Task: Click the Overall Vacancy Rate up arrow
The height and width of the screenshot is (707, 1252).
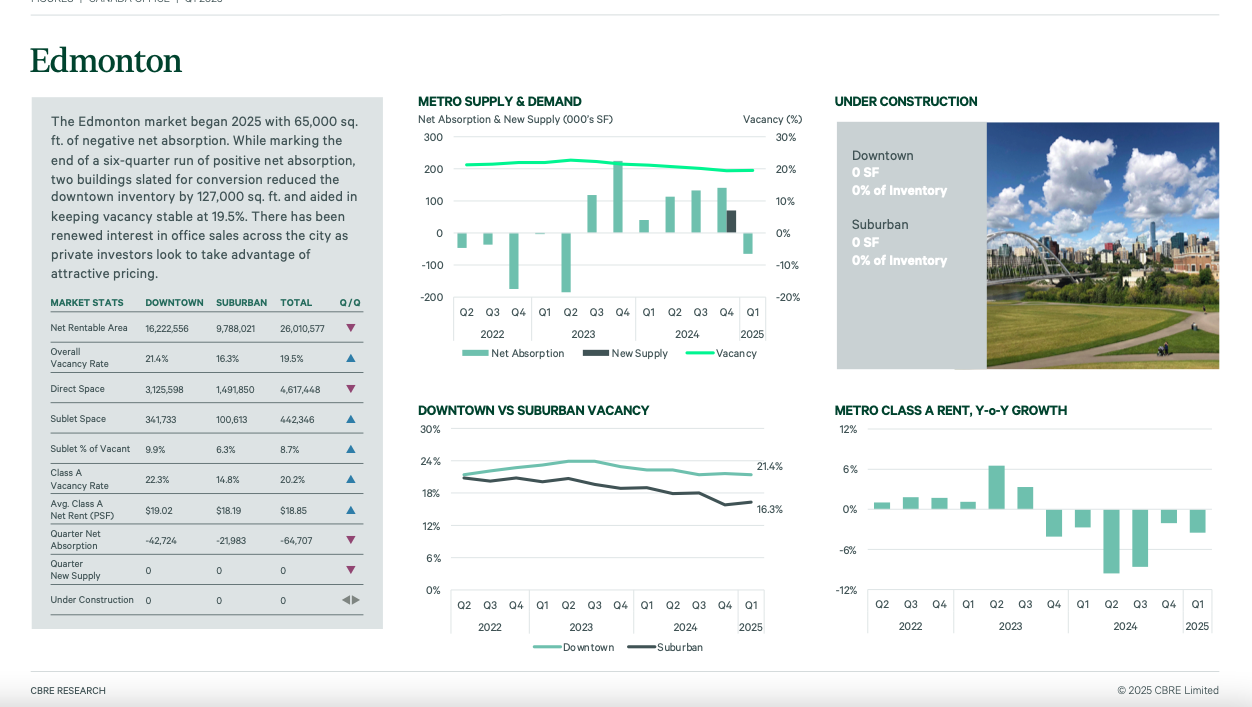Action: [350, 358]
